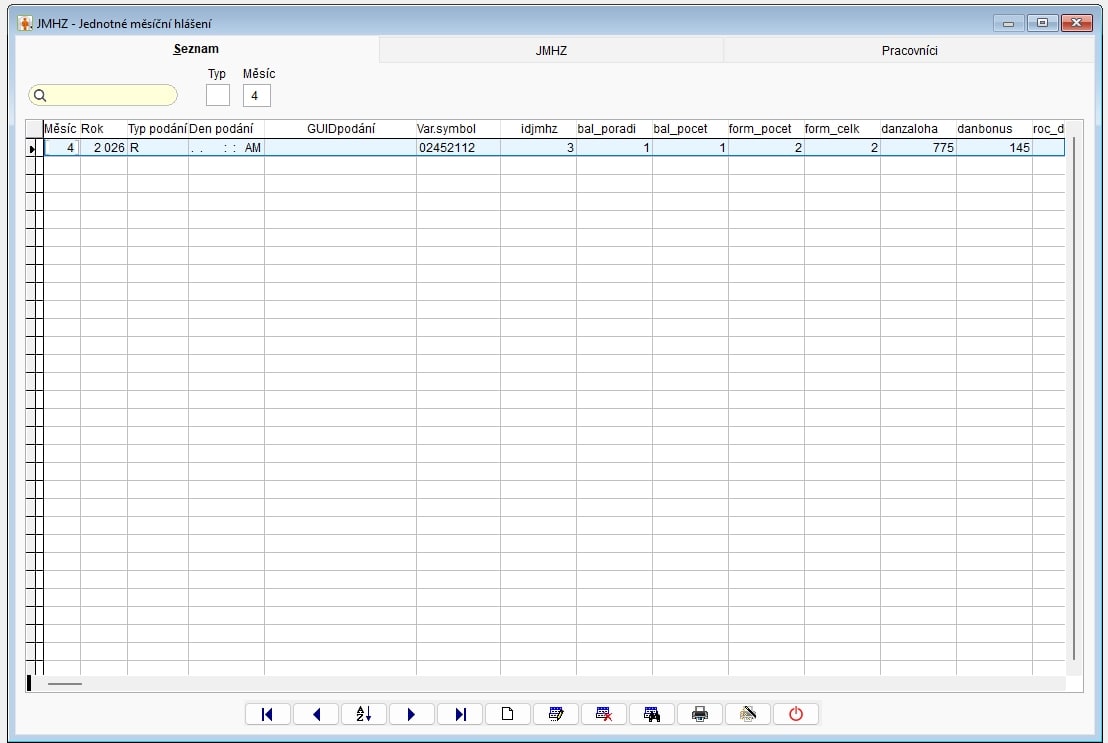Image resolution: width=1108 pixels, height=743 pixels.
Task: Delete the record with red X icon
Action: (604, 714)
